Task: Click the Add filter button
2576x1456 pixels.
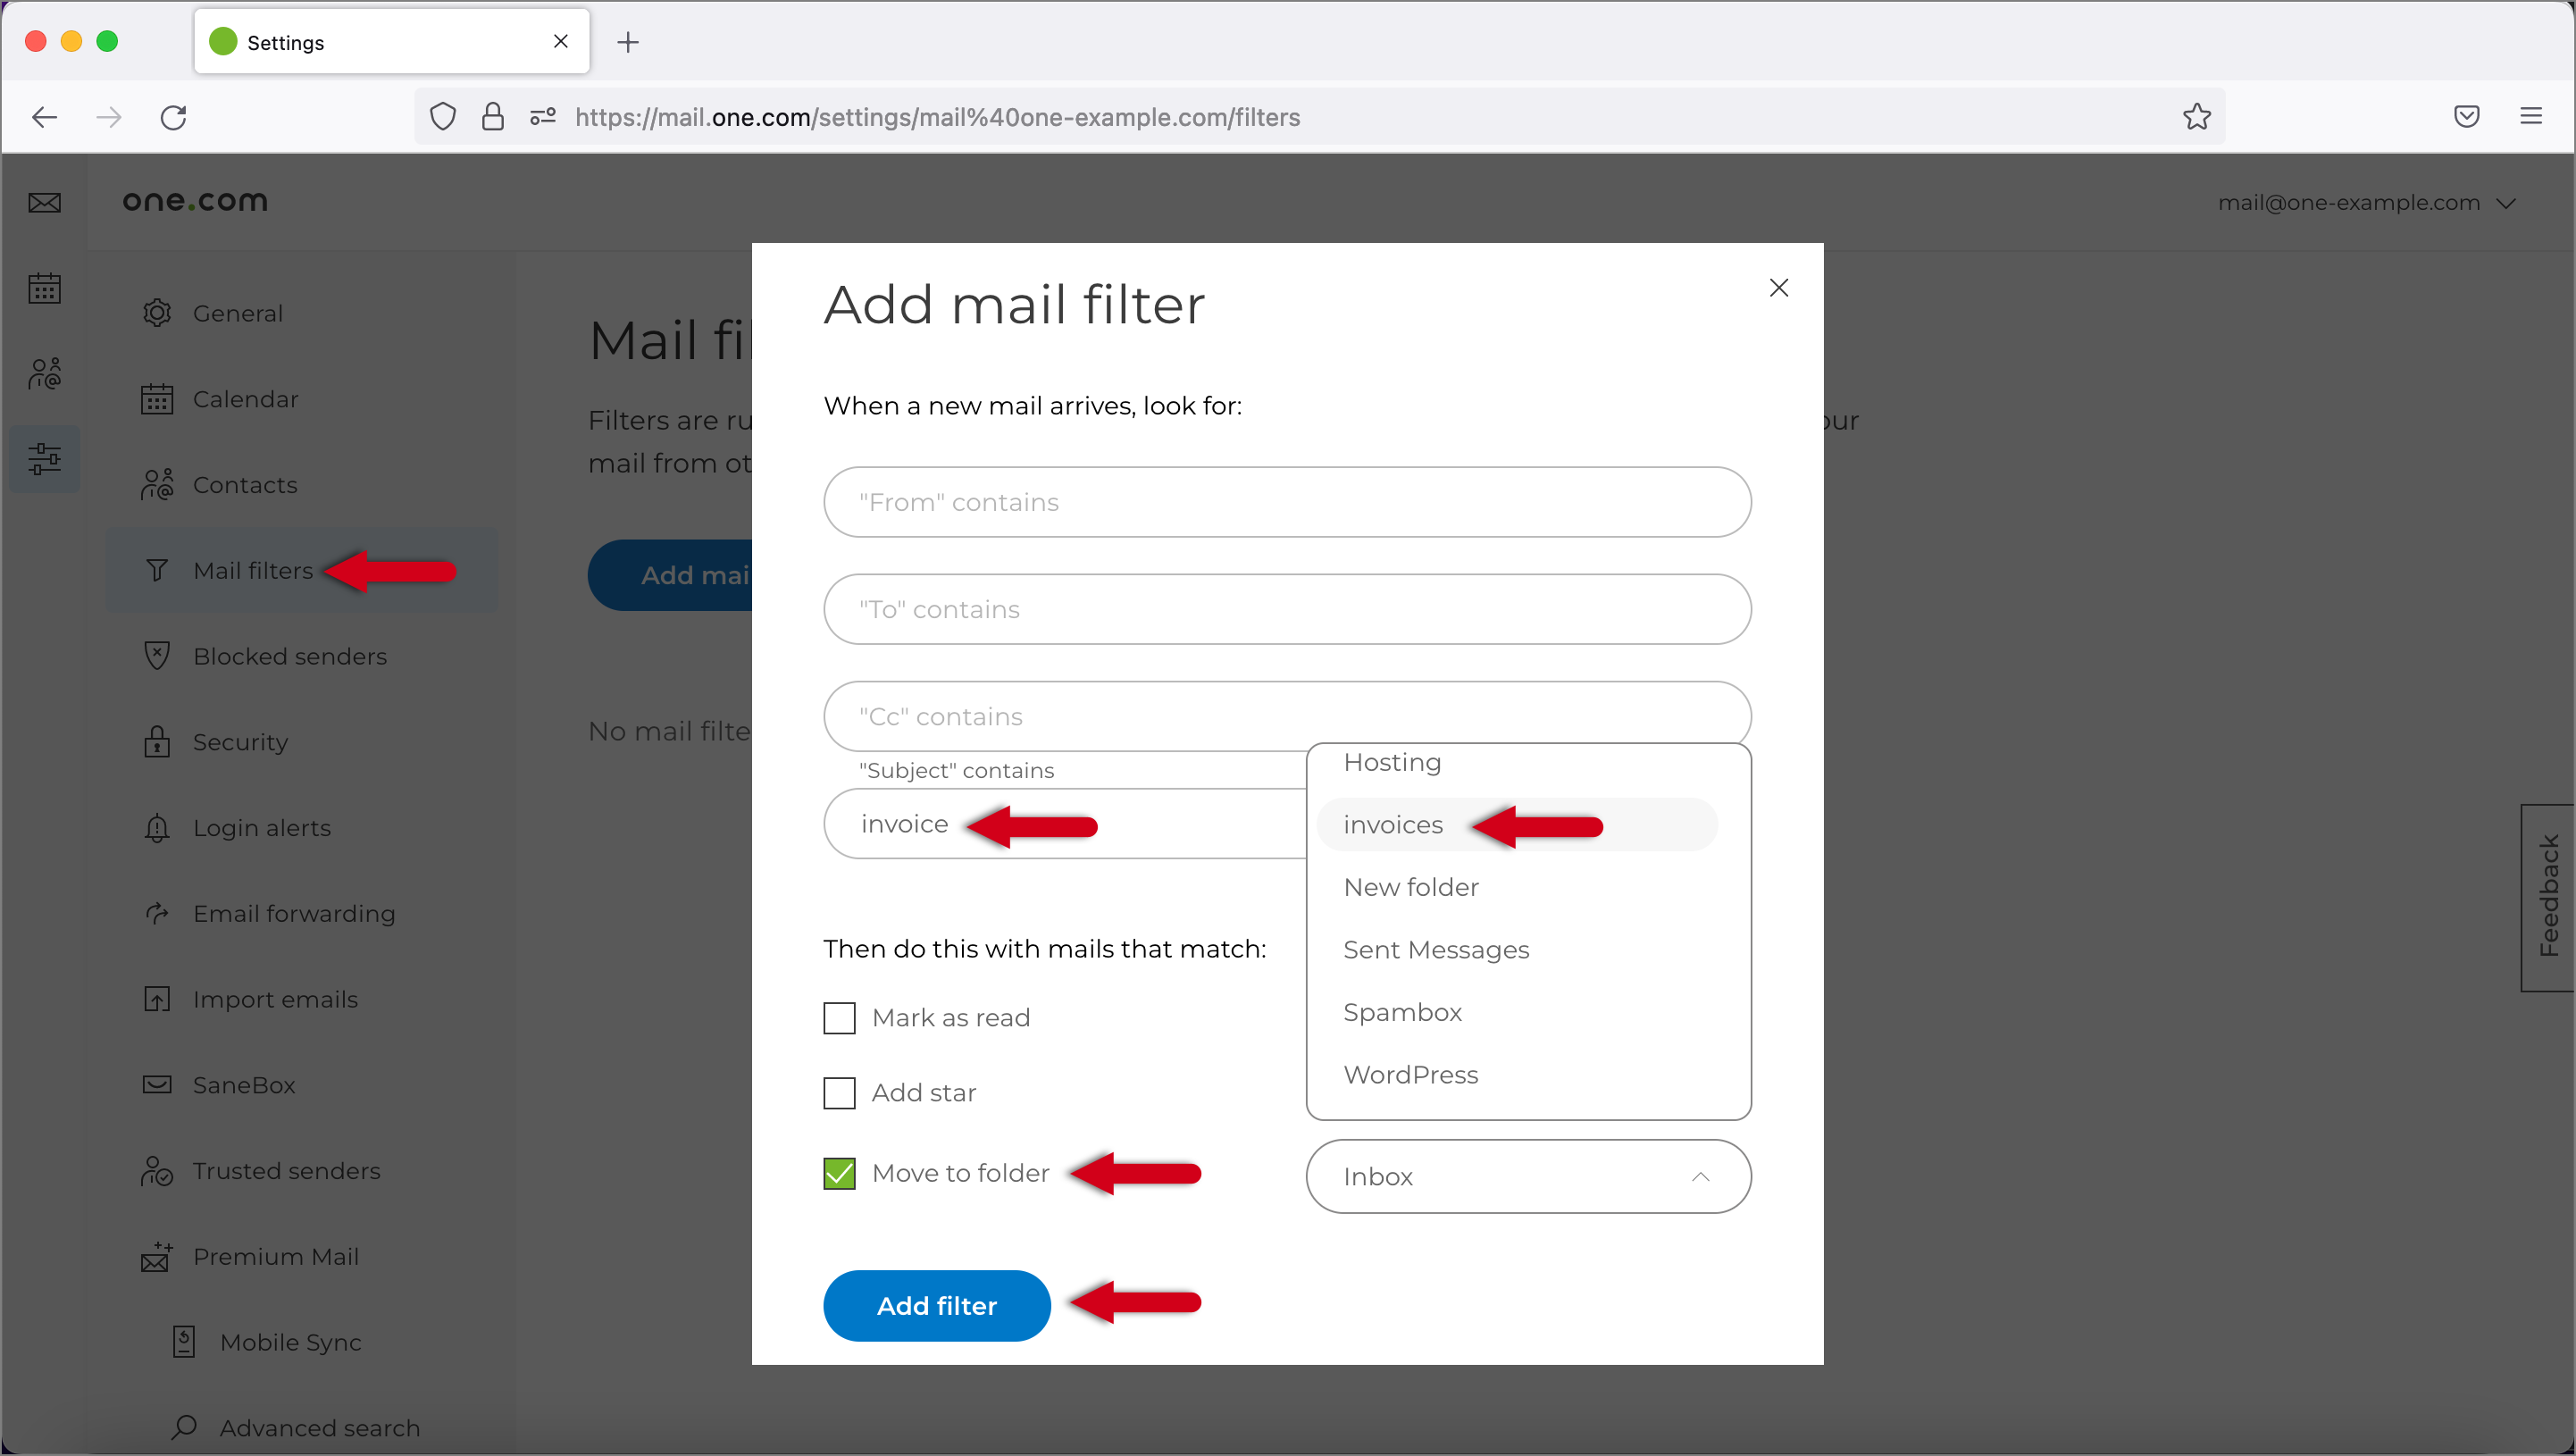Action: pyautogui.click(x=936, y=1305)
